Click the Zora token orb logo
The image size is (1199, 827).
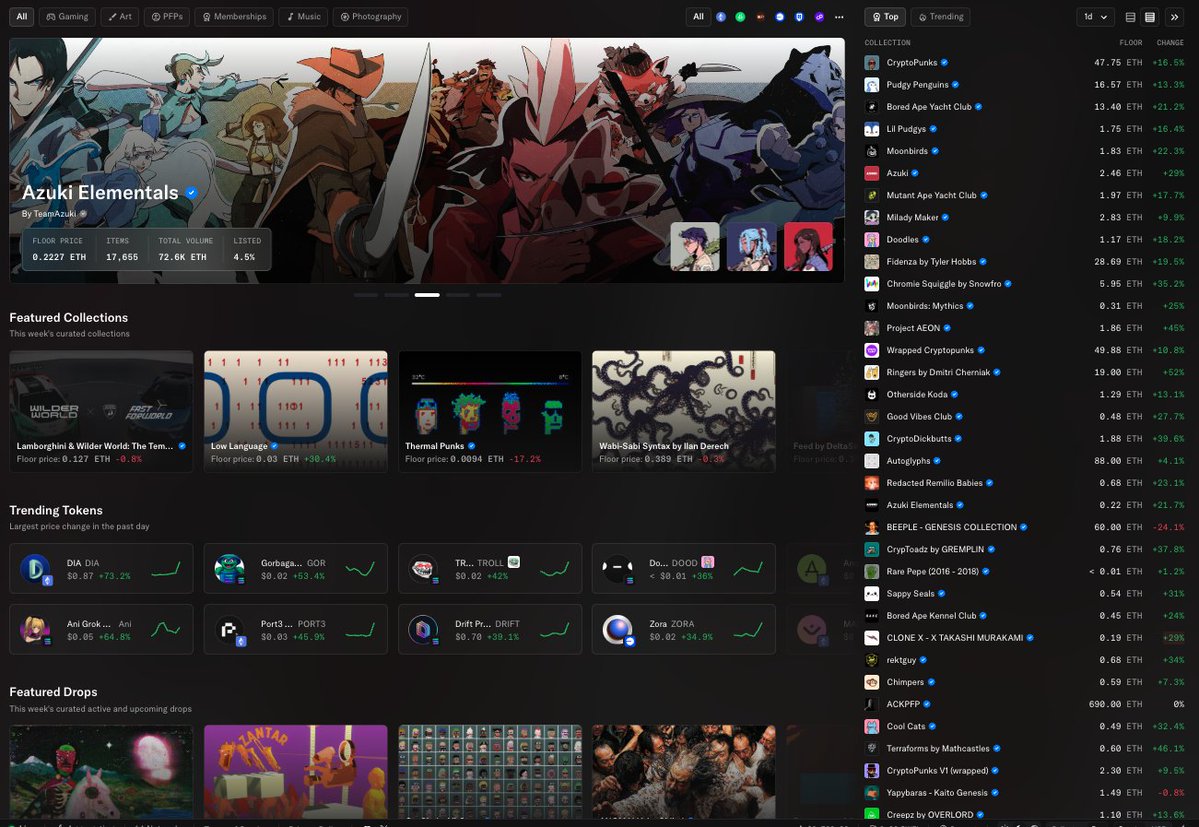(618, 630)
